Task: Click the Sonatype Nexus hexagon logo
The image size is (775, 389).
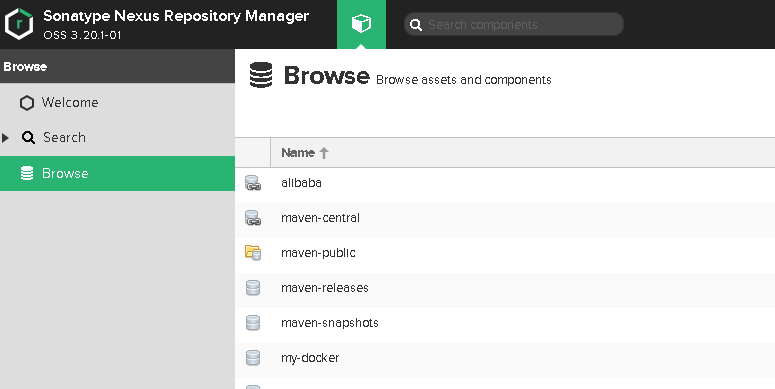Action: coord(19,24)
